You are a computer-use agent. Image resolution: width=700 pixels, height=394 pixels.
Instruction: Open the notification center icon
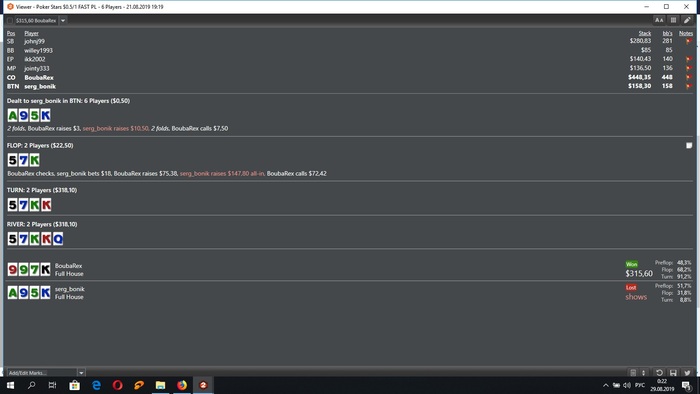point(686,385)
